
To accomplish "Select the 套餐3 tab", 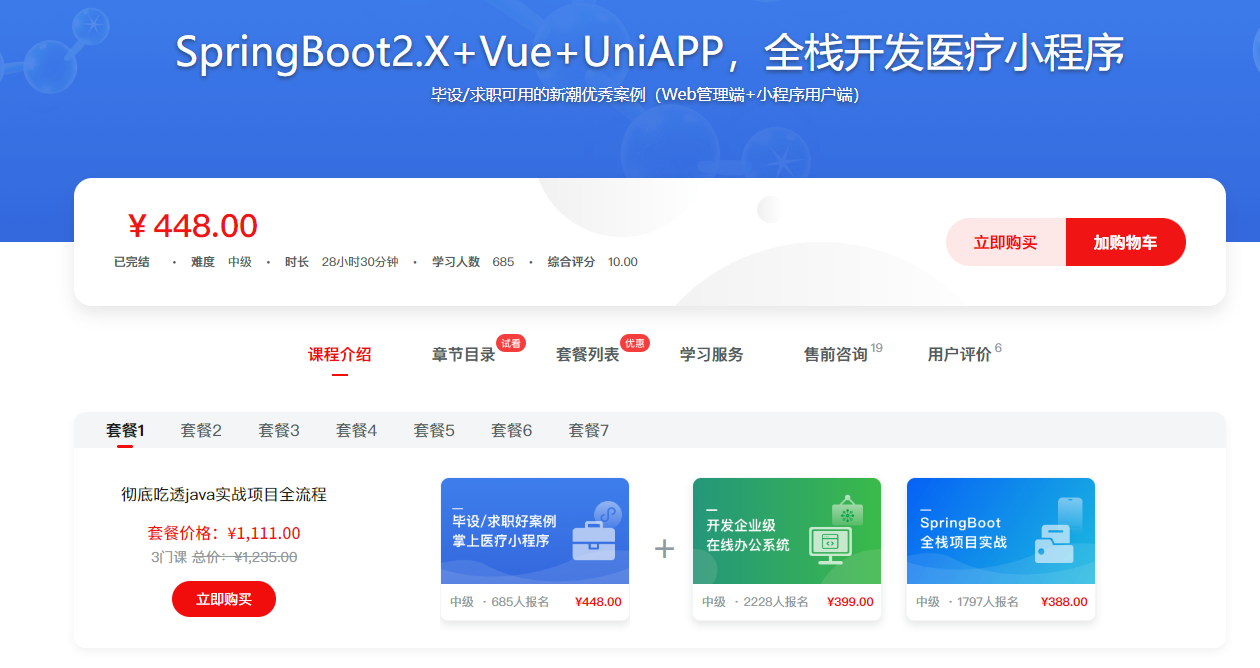I will point(279,430).
